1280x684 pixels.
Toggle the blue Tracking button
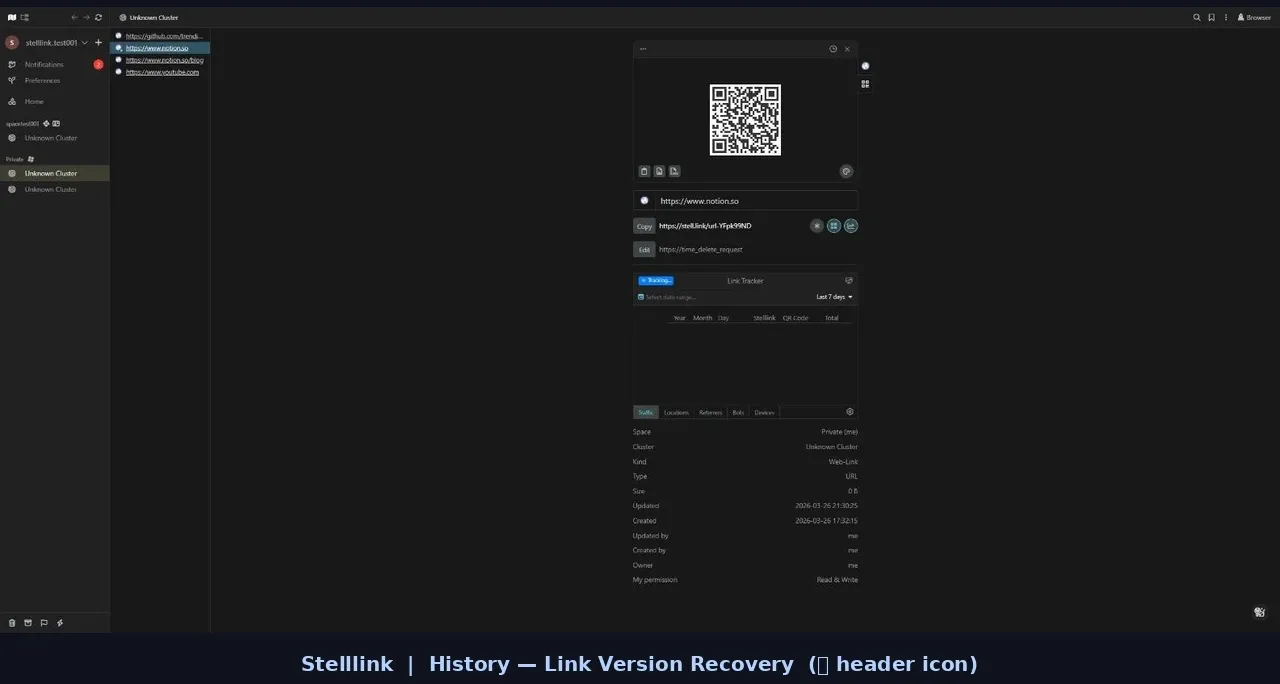coord(656,281)
